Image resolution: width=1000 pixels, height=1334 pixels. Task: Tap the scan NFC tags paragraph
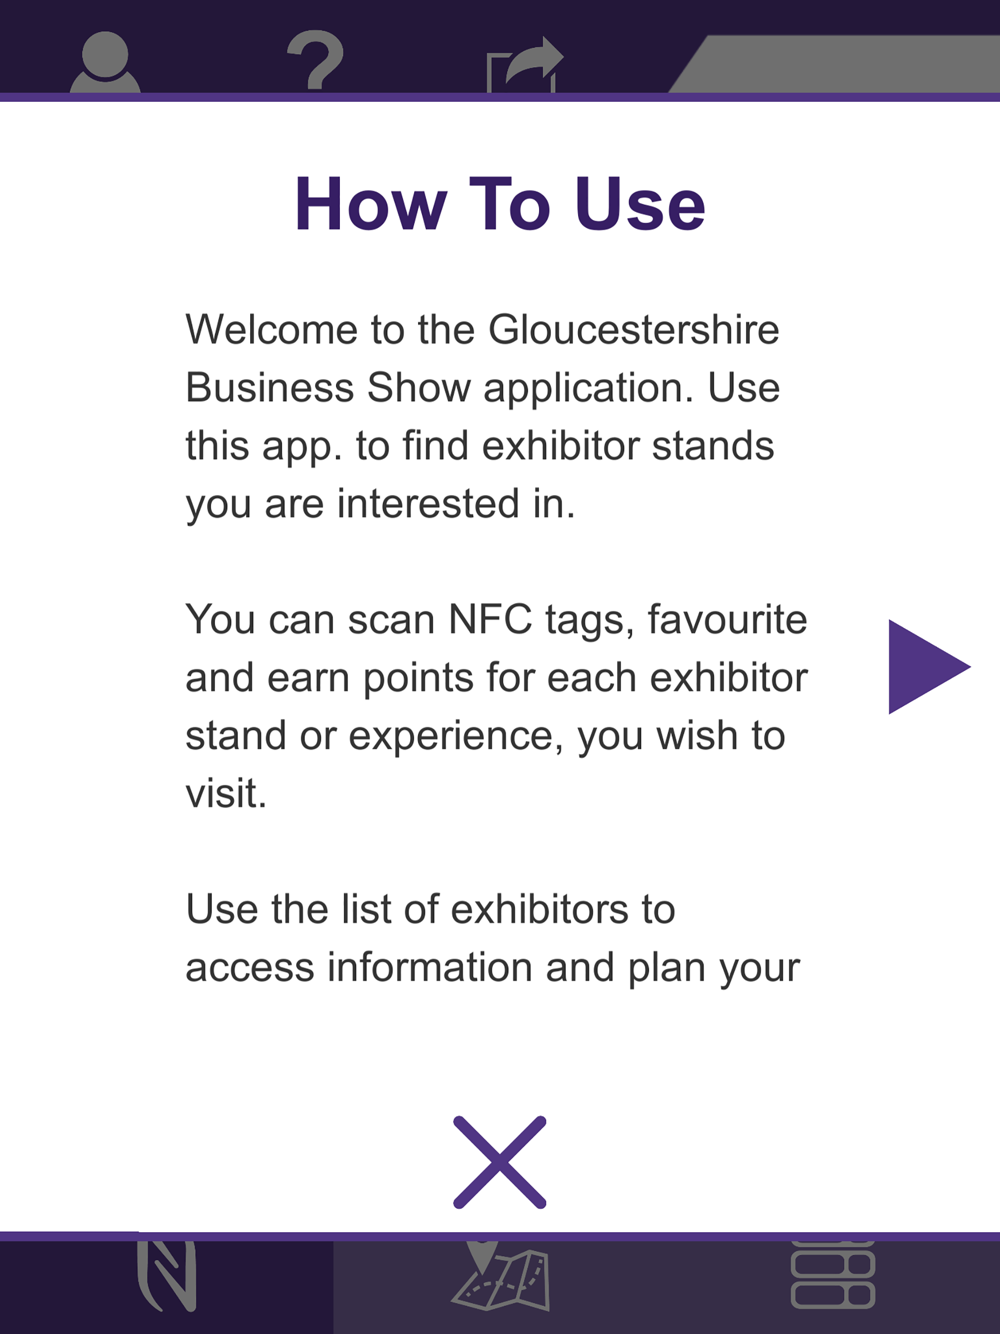click(x=496, y=707)
